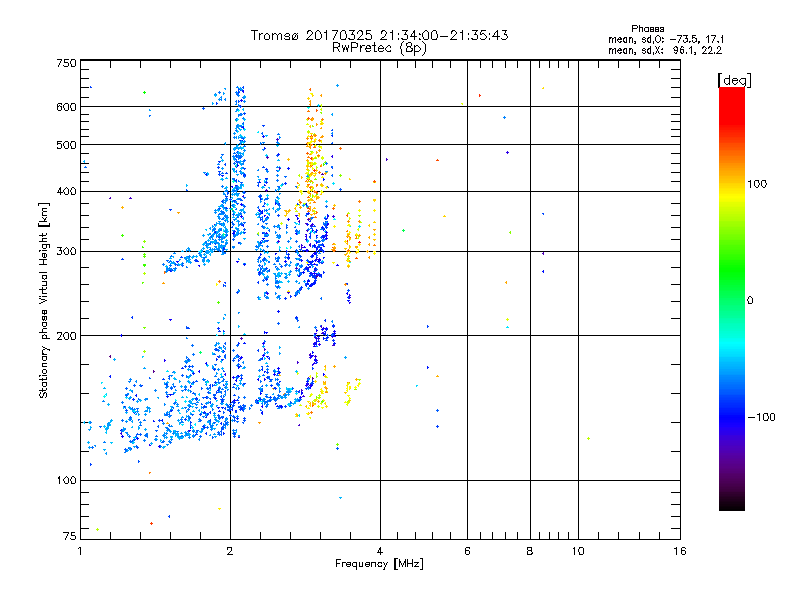Screen dimensions: 800x600
Task: Click the 'mean, sd,X: 96.1, 22.2' statistic
Action: pos(665,50)
